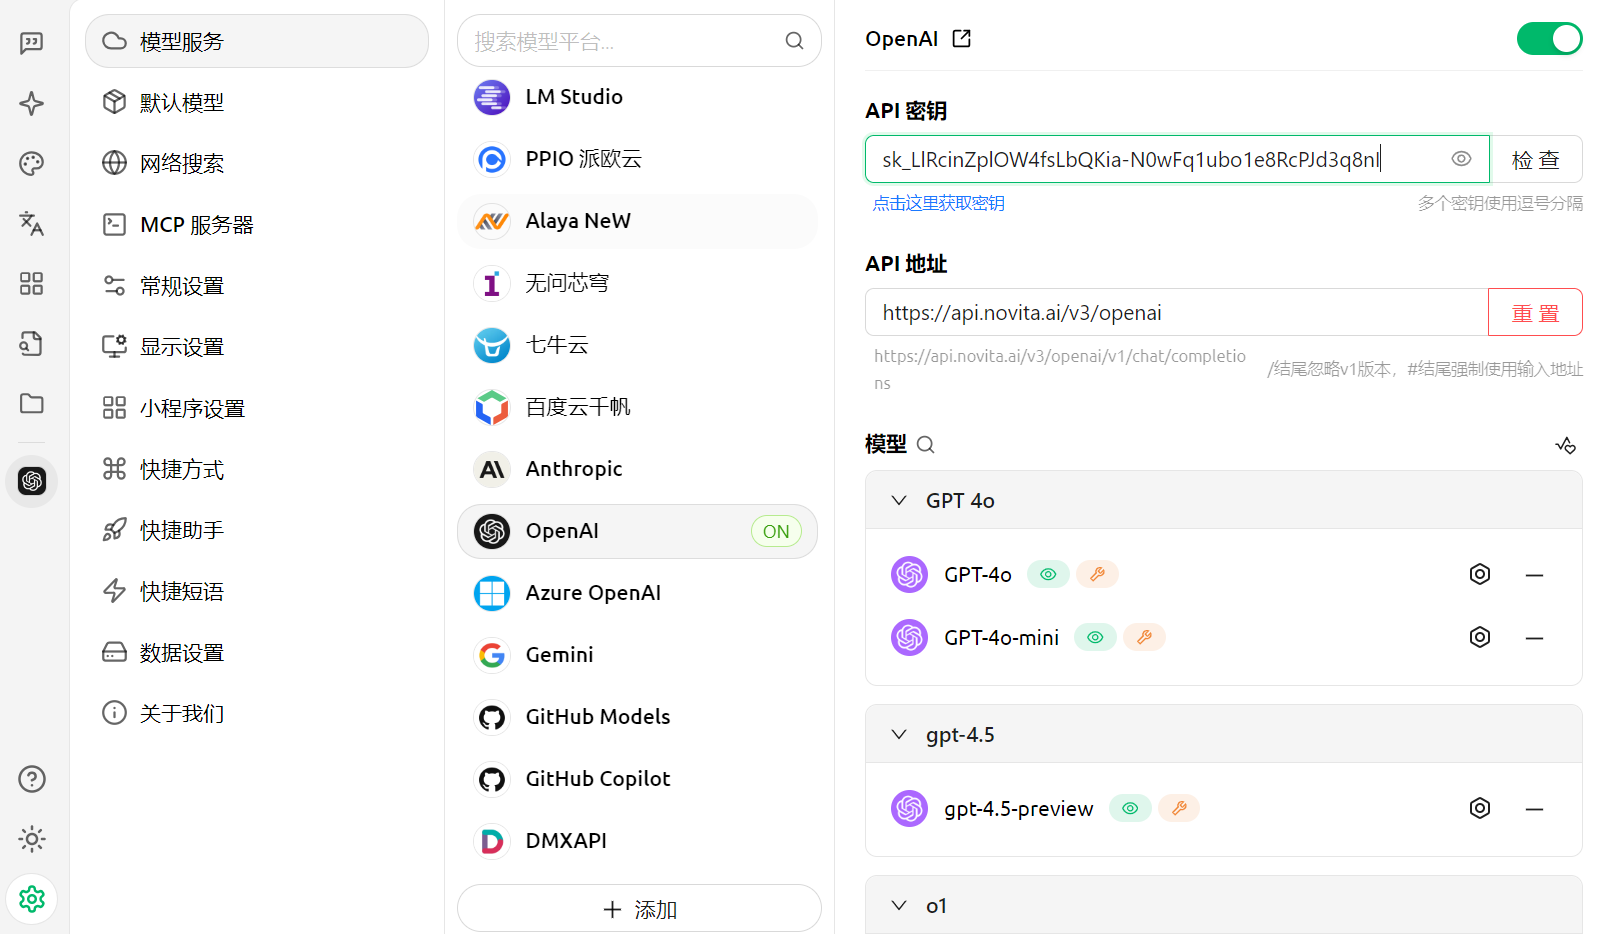Open the MCP 服务器 settings section
Screen dimensions: 1612x934
coord(257,224)
